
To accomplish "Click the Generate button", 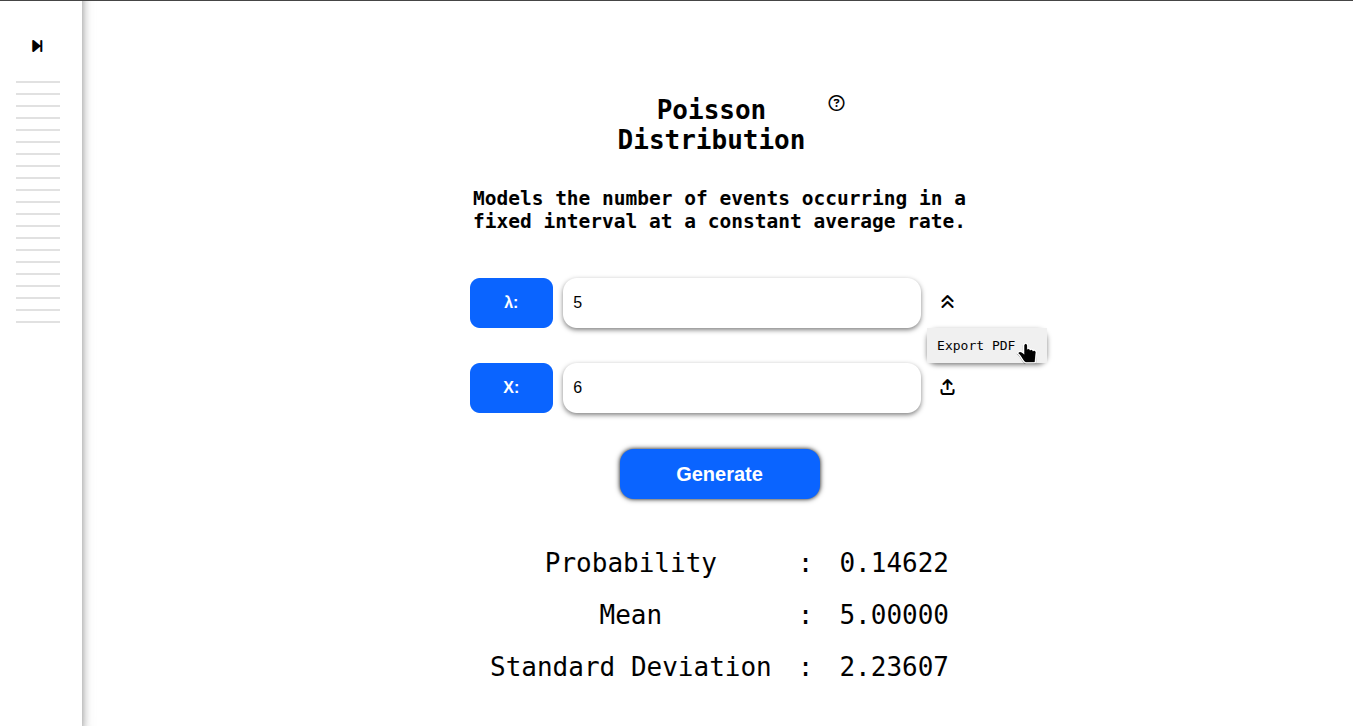I will 720,474.
